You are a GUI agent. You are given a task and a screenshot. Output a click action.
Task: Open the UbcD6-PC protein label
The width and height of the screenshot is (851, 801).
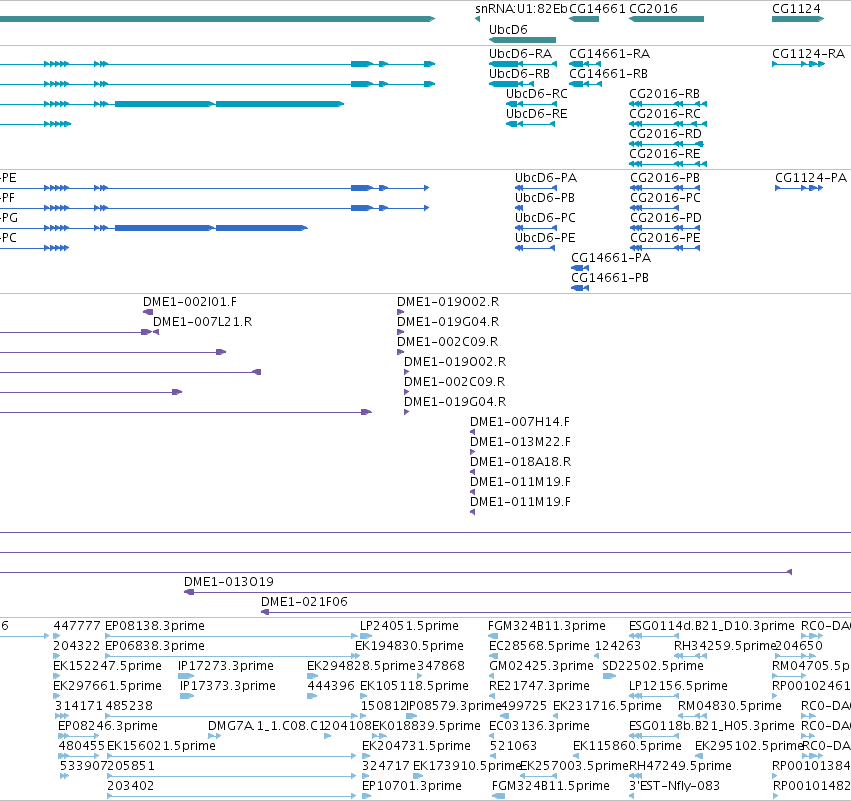(x=545, y=218)
